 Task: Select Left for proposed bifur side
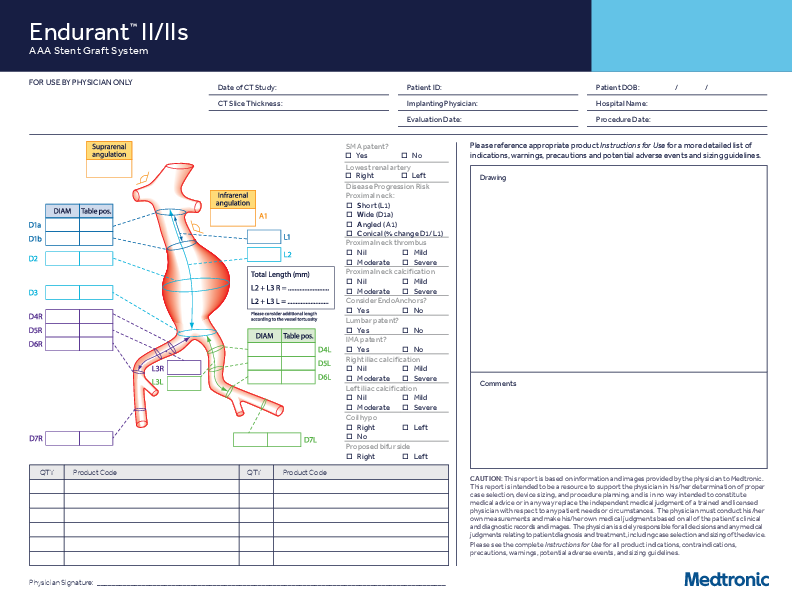click(405, 456)
